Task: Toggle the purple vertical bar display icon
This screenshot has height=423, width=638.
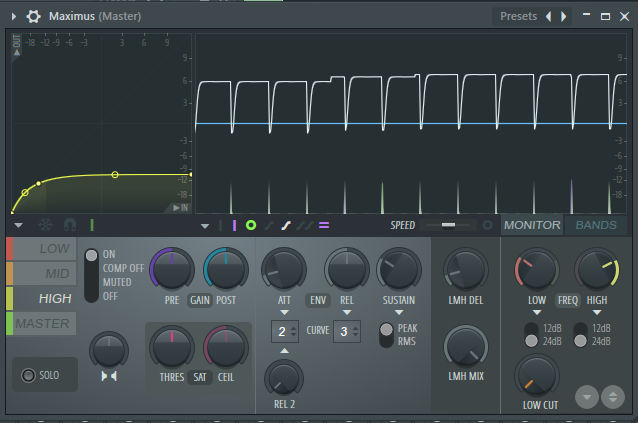Action: [234, 225]
